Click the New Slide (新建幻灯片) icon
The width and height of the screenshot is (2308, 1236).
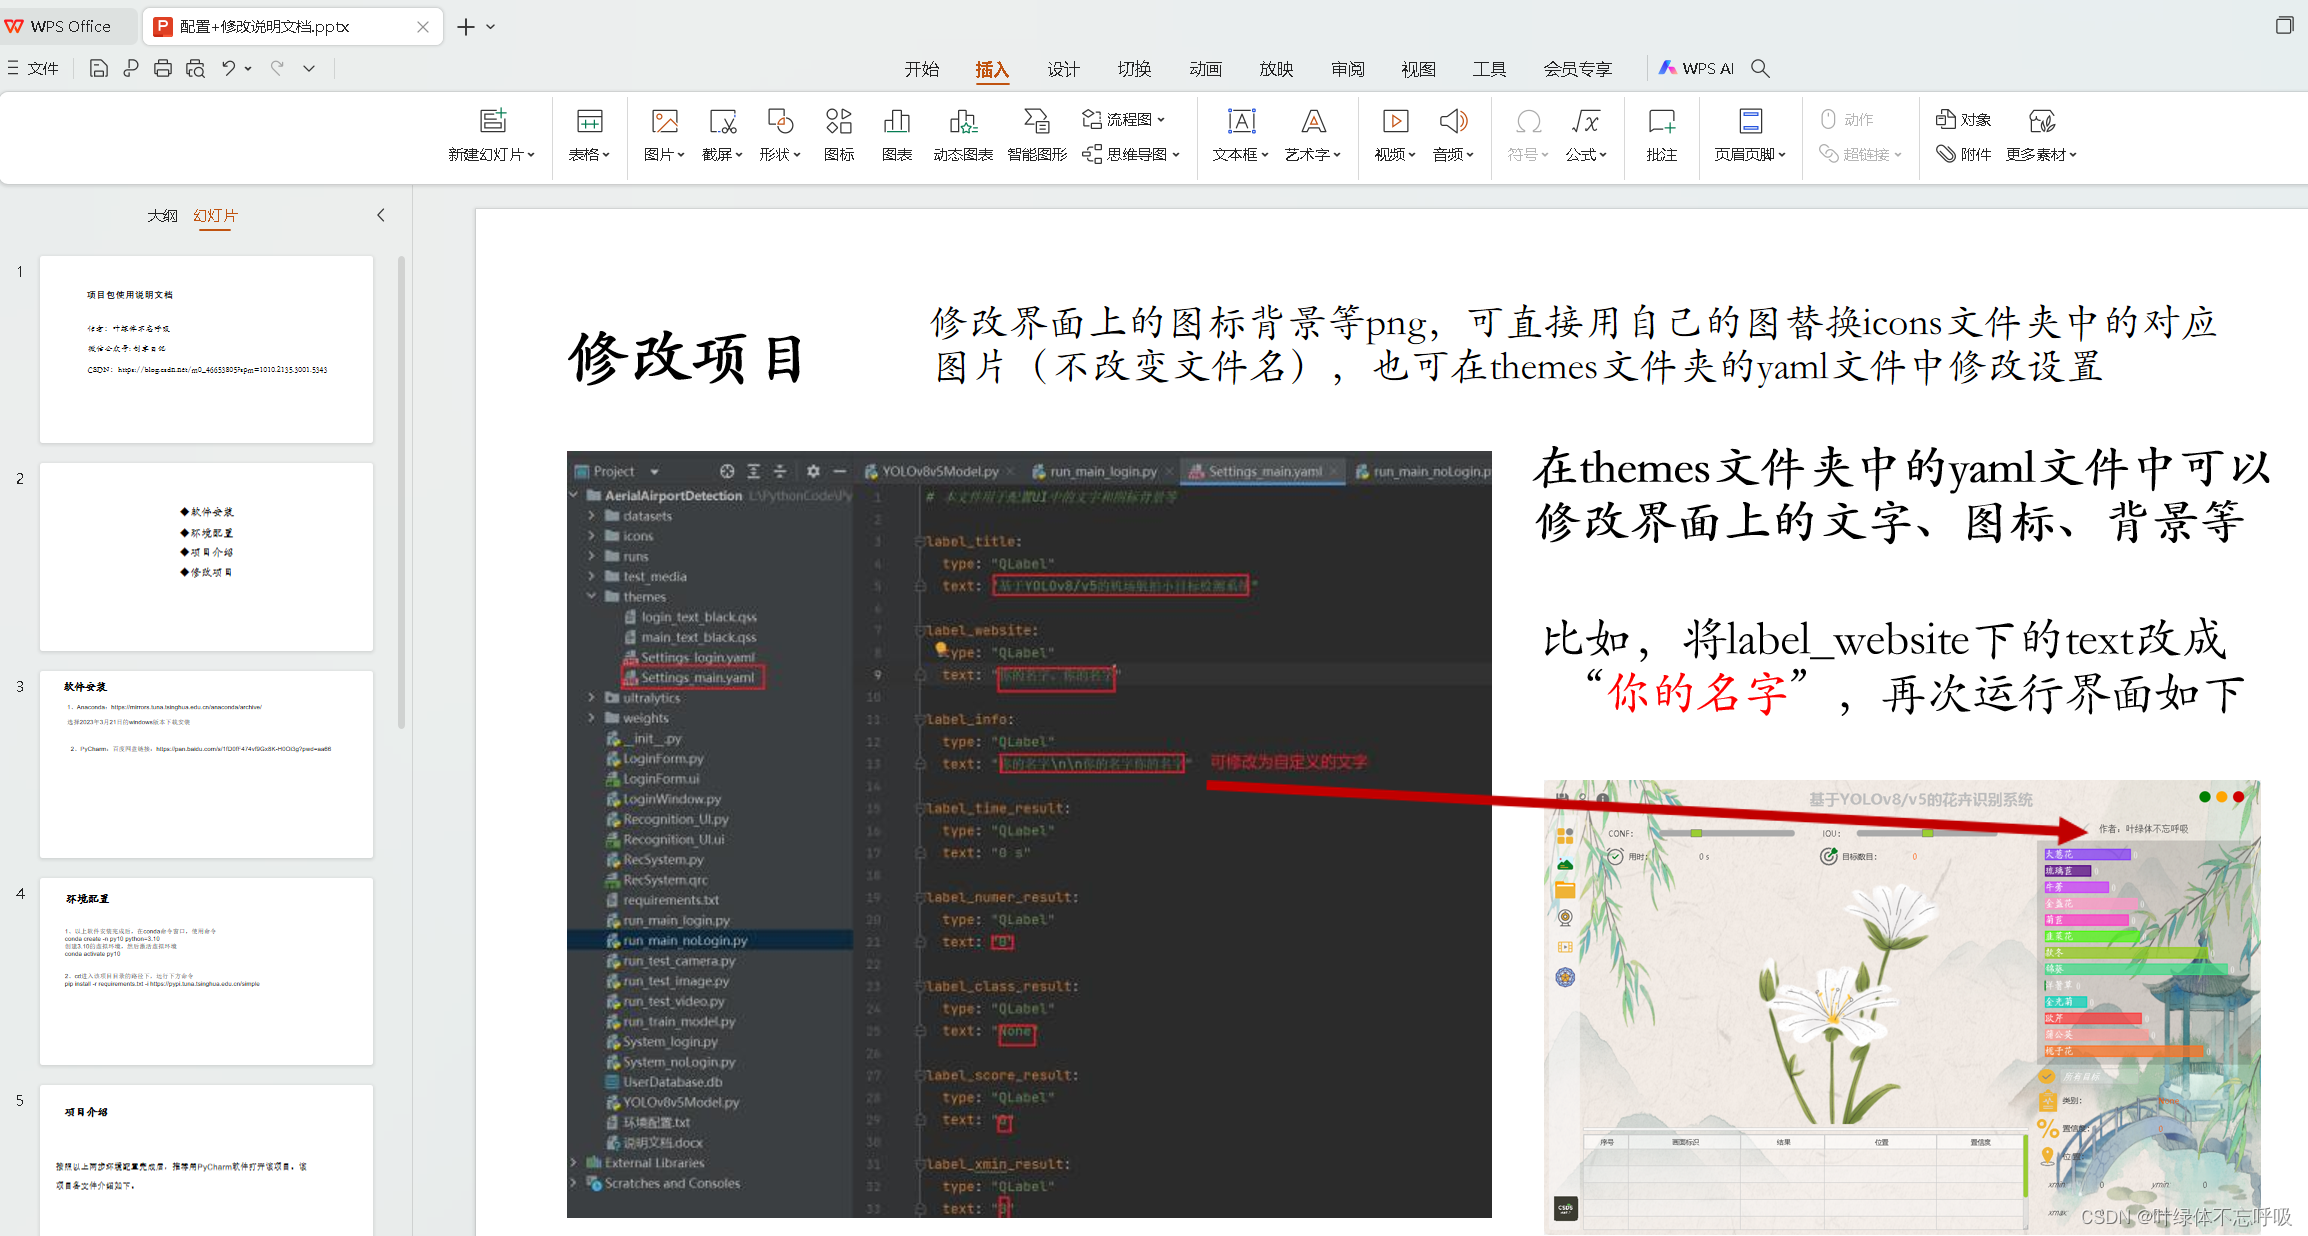click(x=492, y=122)
